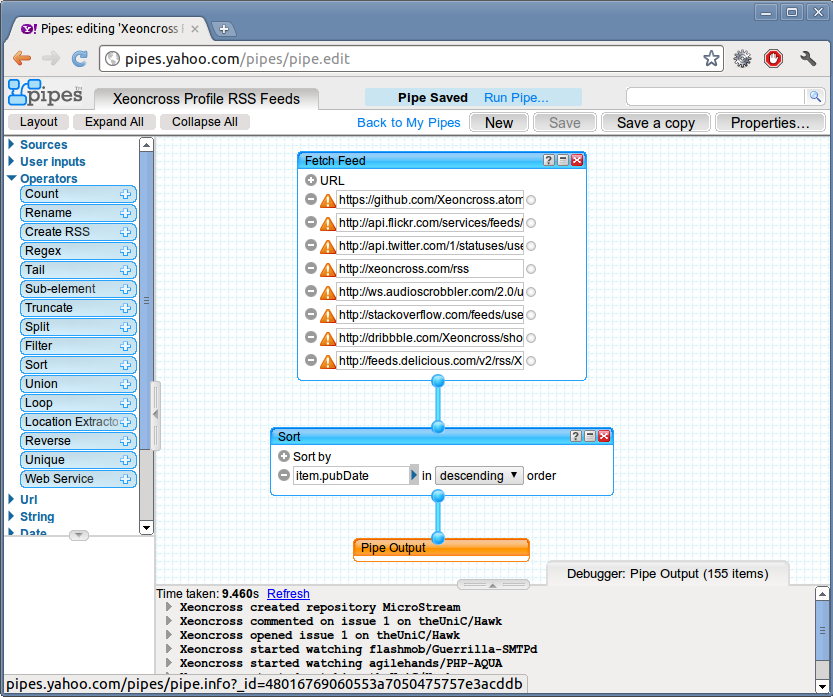
Task: Open item.pubDate field selector arrow
Action: (414, 475)
